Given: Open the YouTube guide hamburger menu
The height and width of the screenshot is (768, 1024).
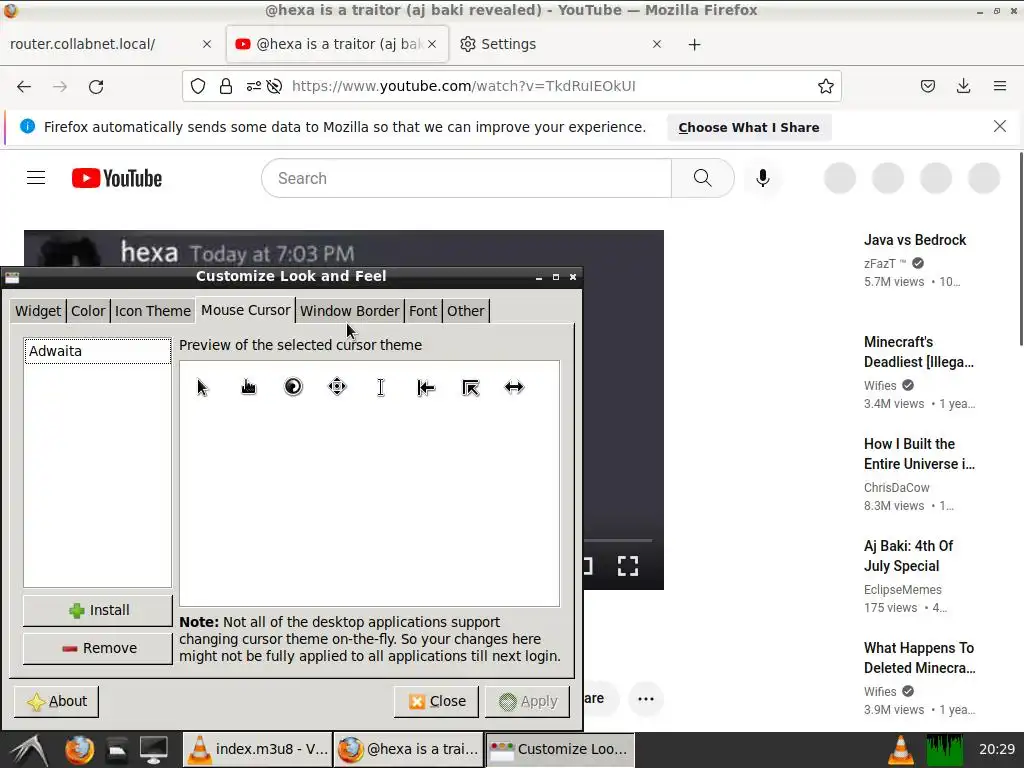Looking at the screenshot, I should click(36, 178).
